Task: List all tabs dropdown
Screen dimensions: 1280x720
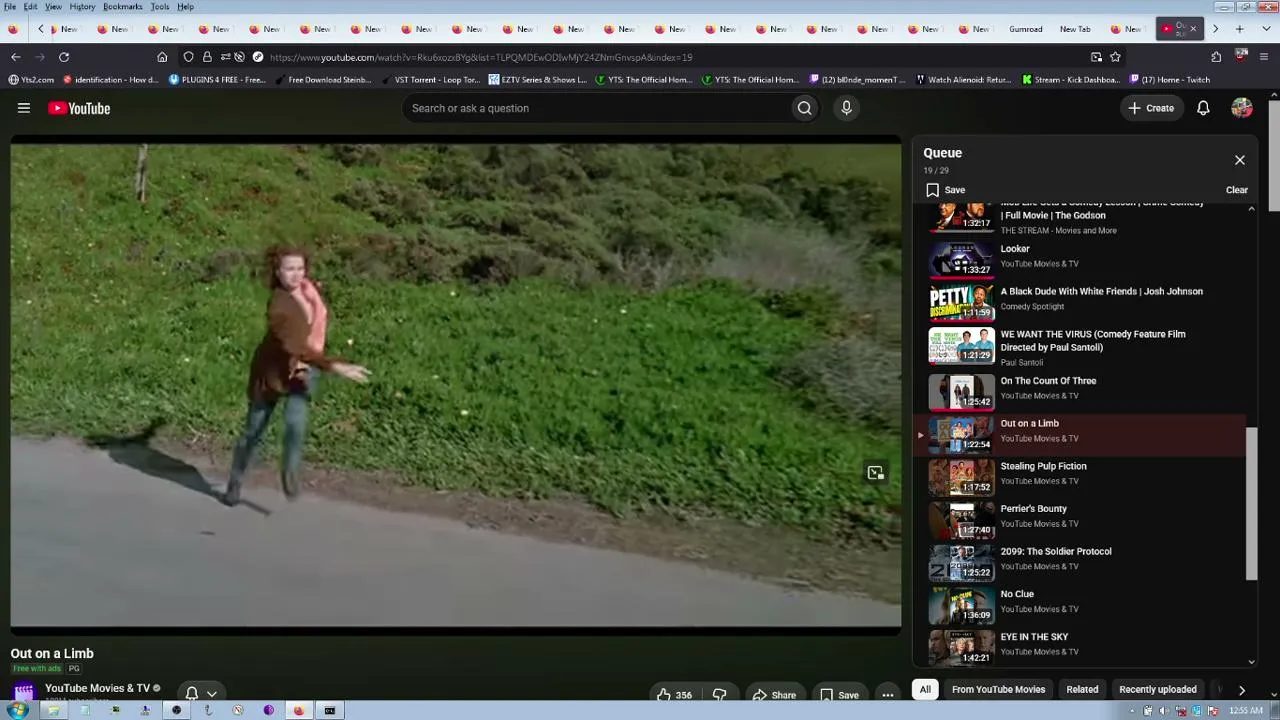Action: pos(1264,29)
